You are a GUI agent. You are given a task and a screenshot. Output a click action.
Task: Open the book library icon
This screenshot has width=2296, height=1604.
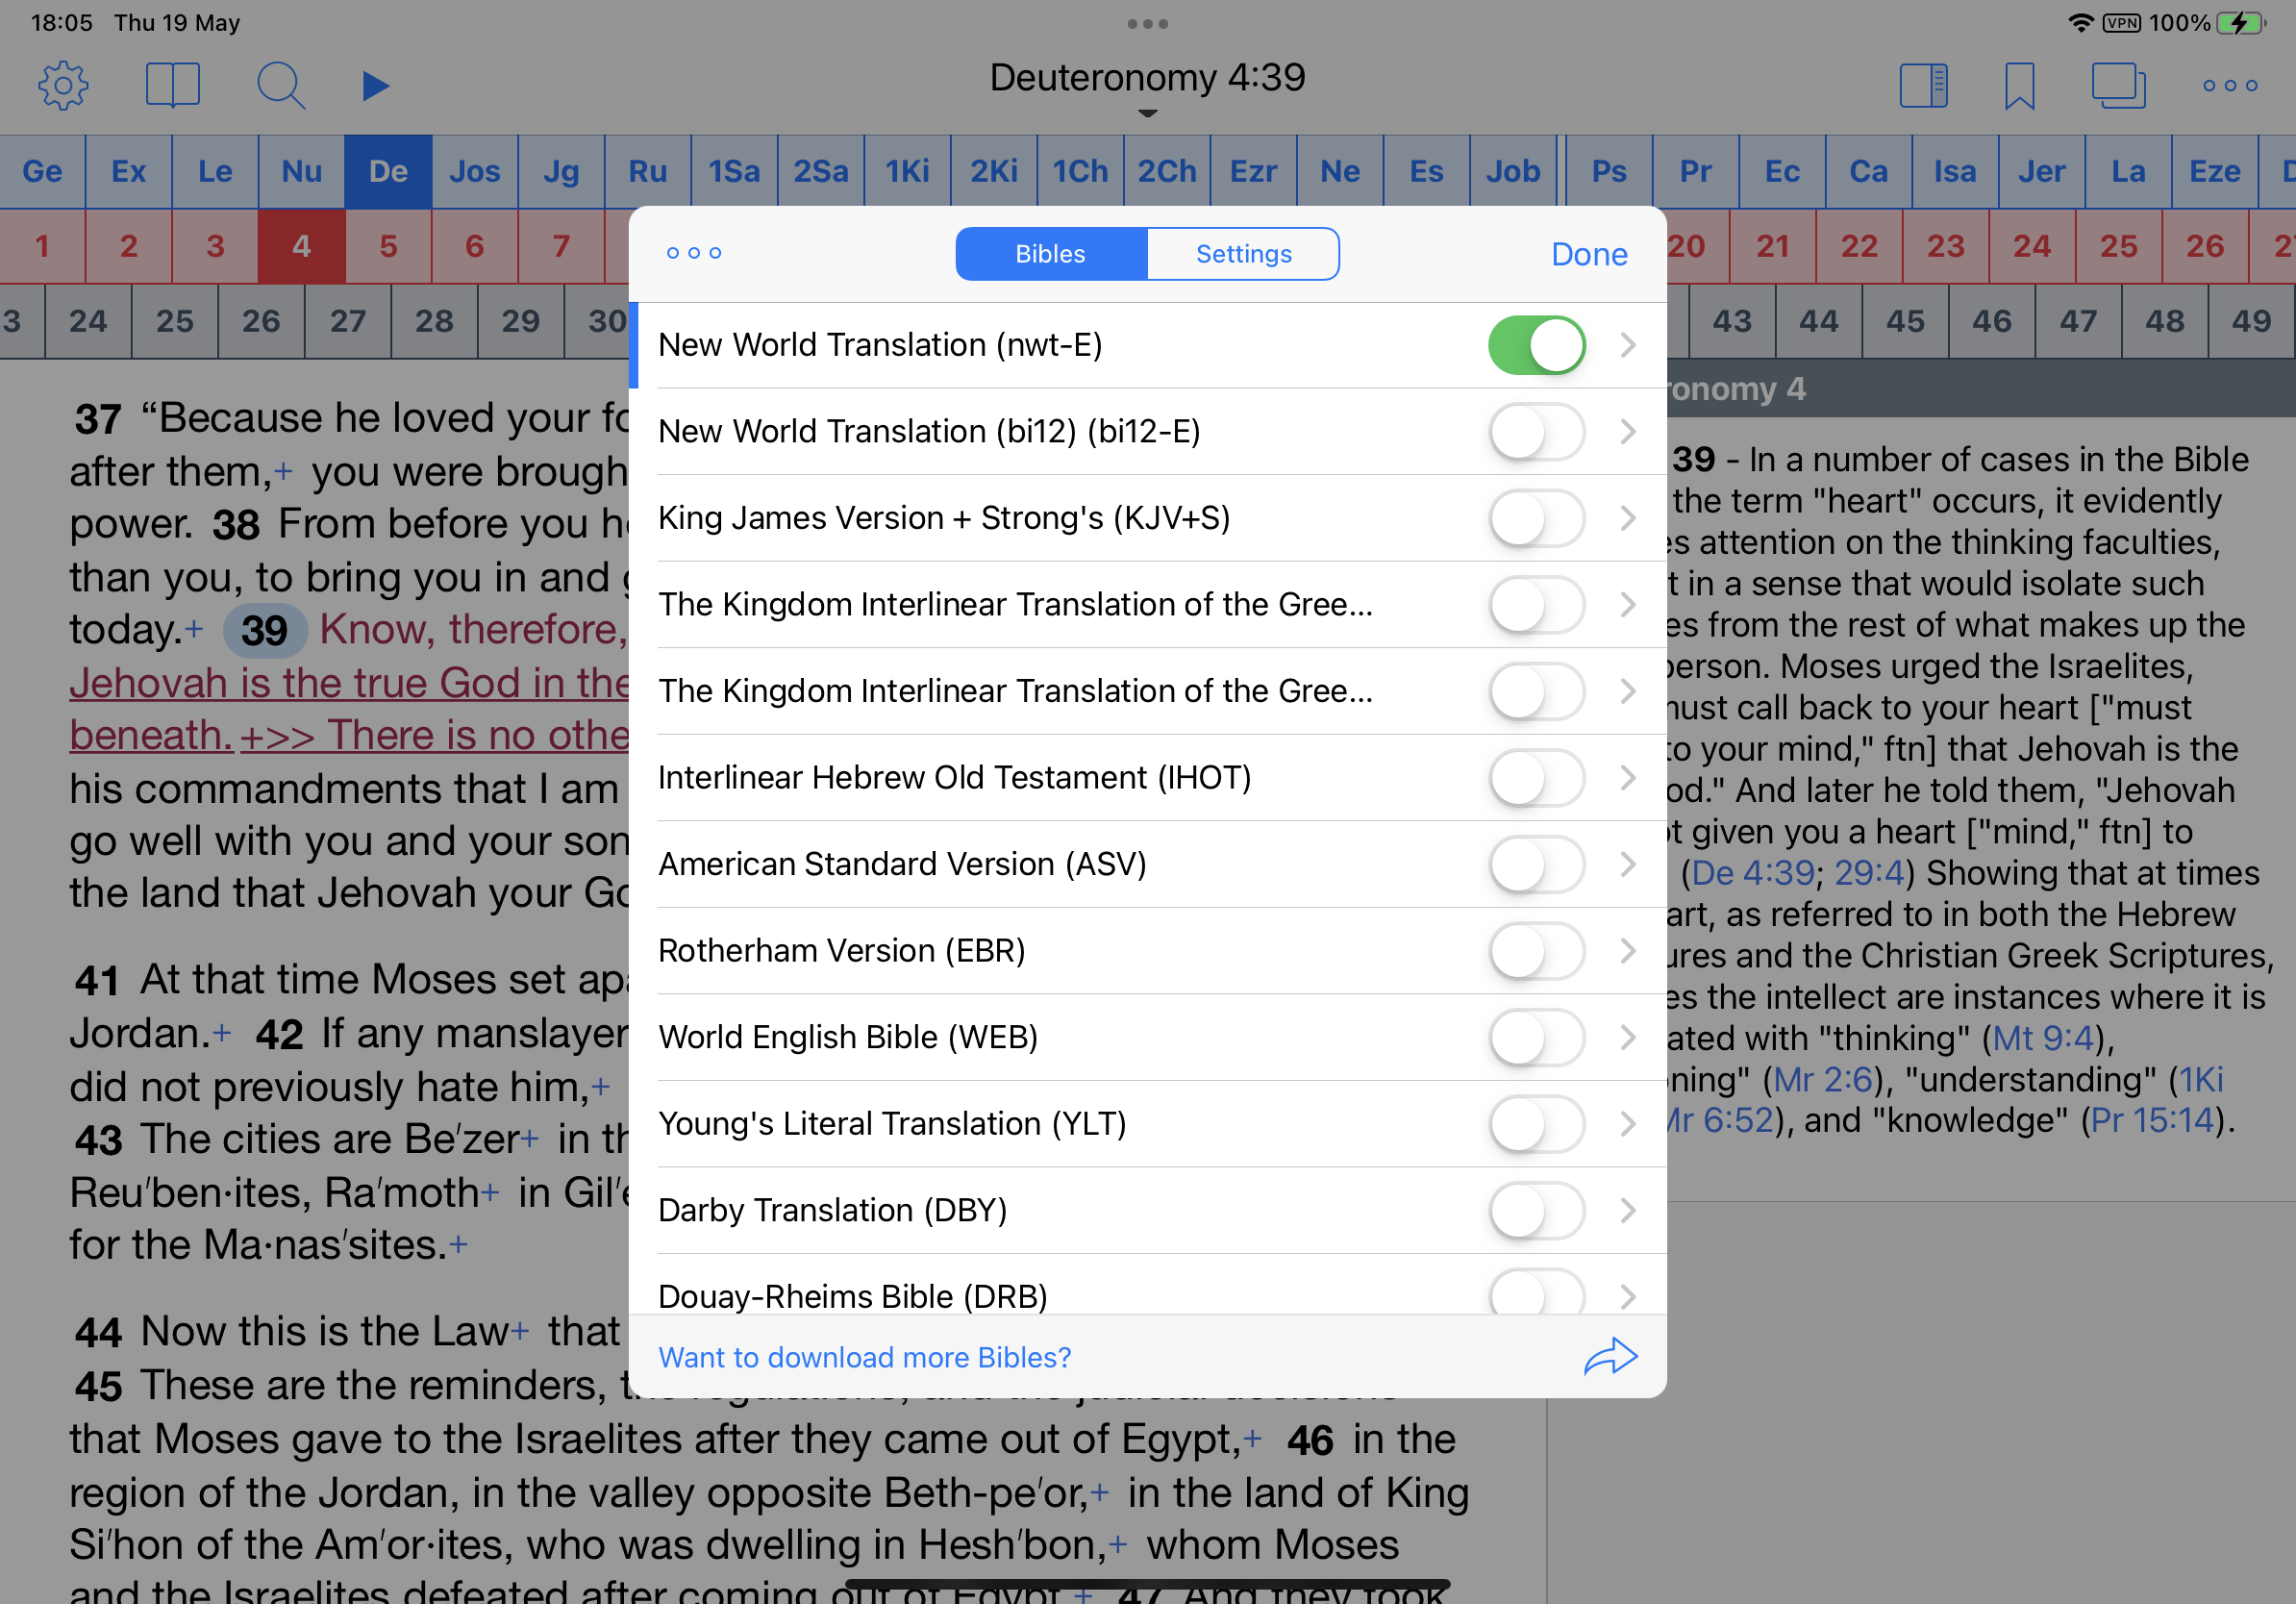[x=173, y=85]
